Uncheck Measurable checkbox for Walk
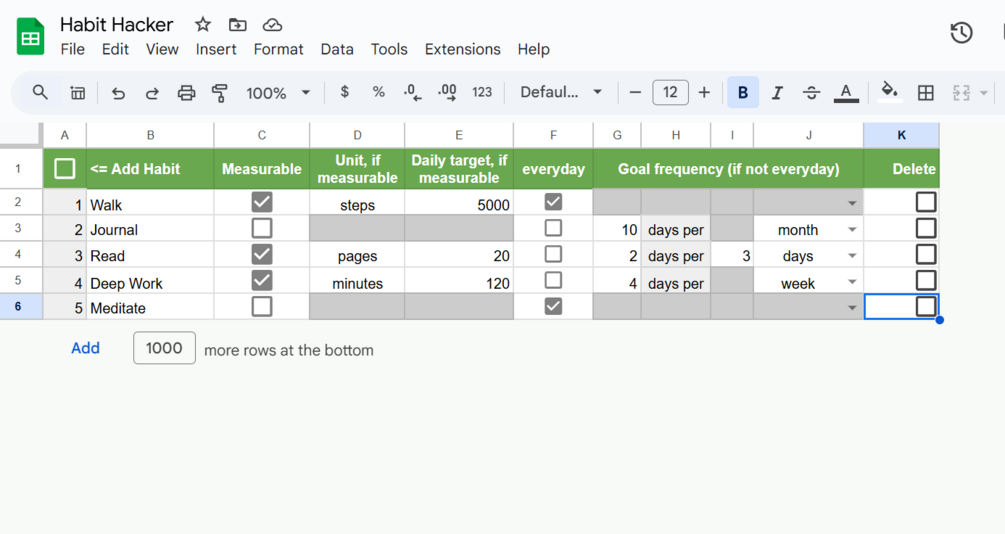This screenshot has width=1005, height=534. tap(262, 203)
